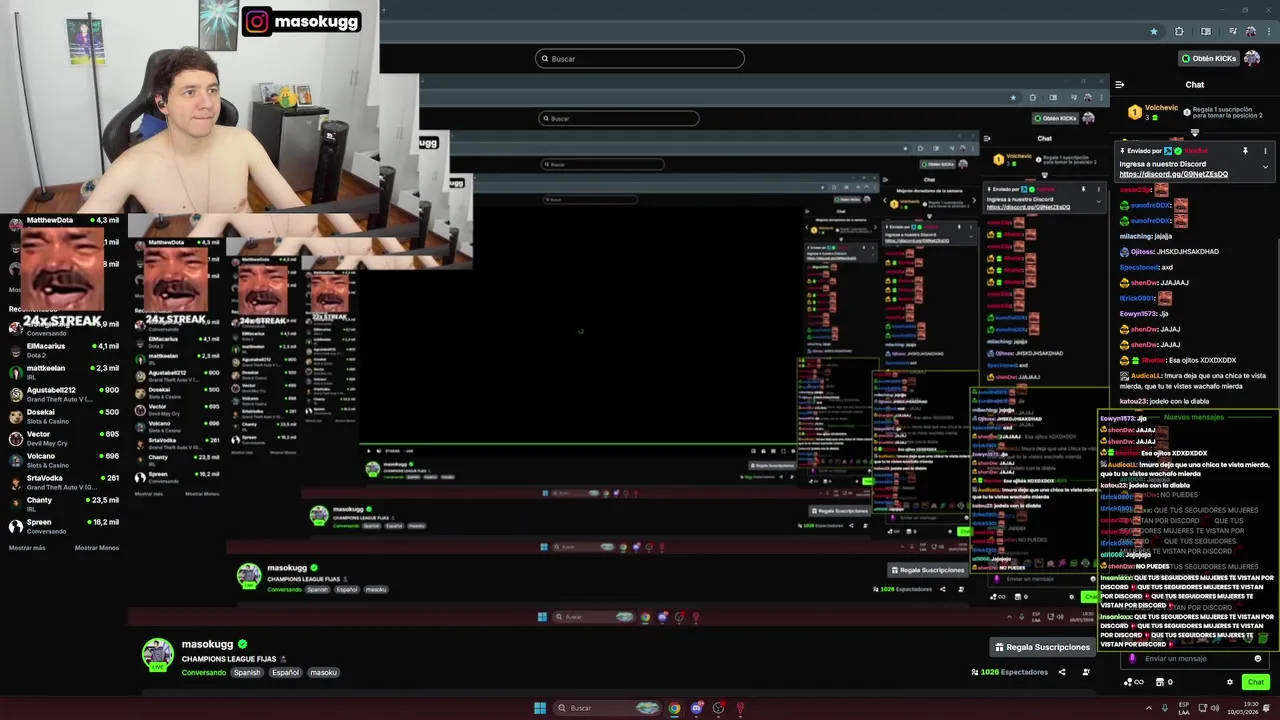
Task: Select the Spanish tag in the bottom stream info
Action: tap(247, 673)
